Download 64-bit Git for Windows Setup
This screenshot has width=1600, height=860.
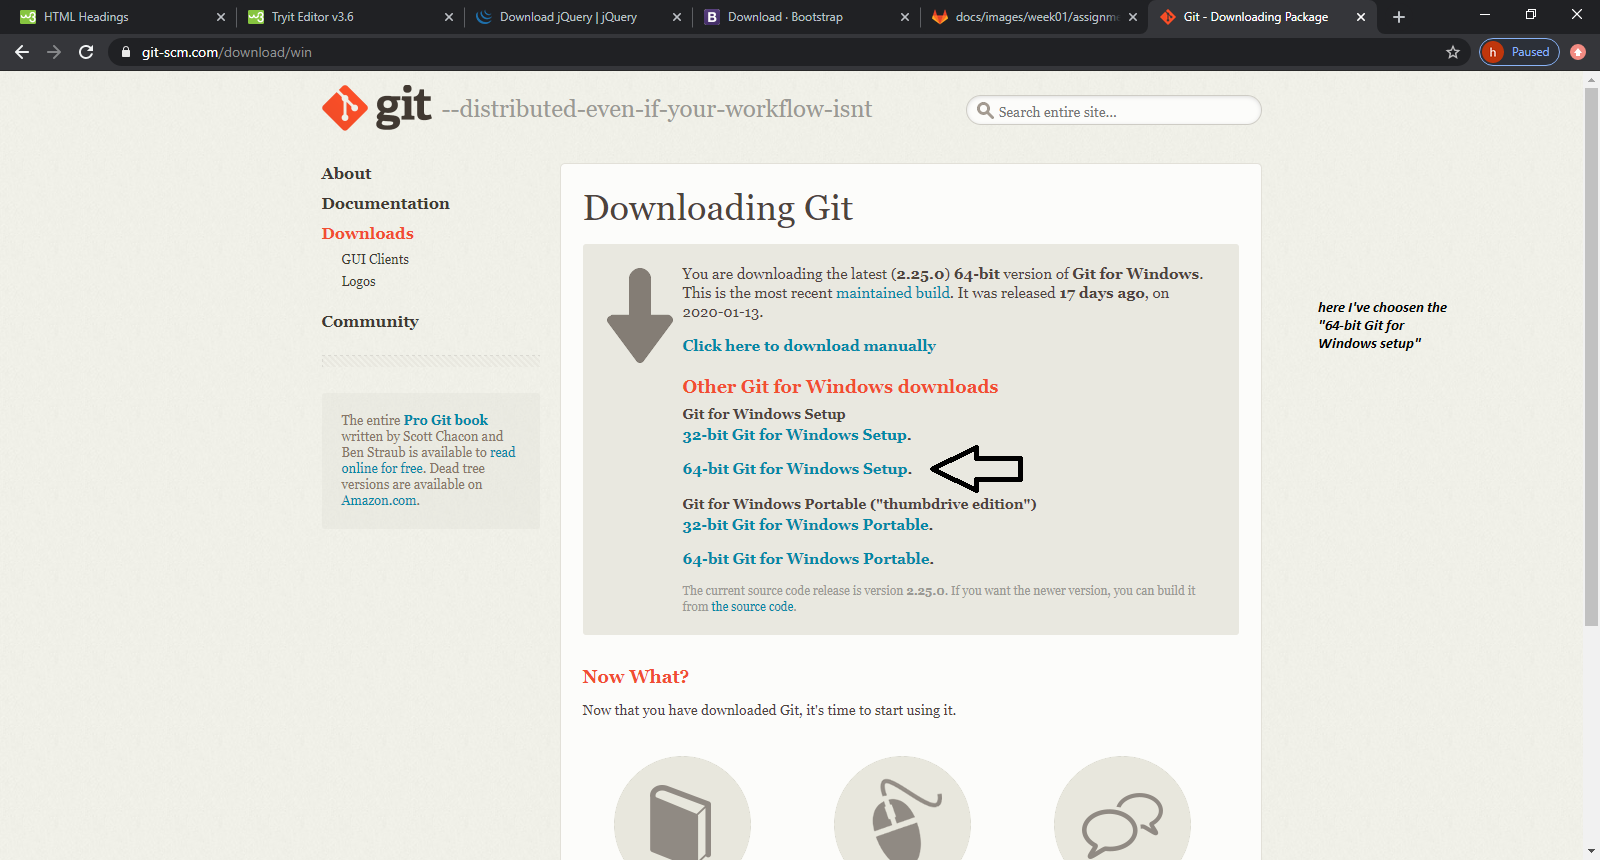(797, 469)
